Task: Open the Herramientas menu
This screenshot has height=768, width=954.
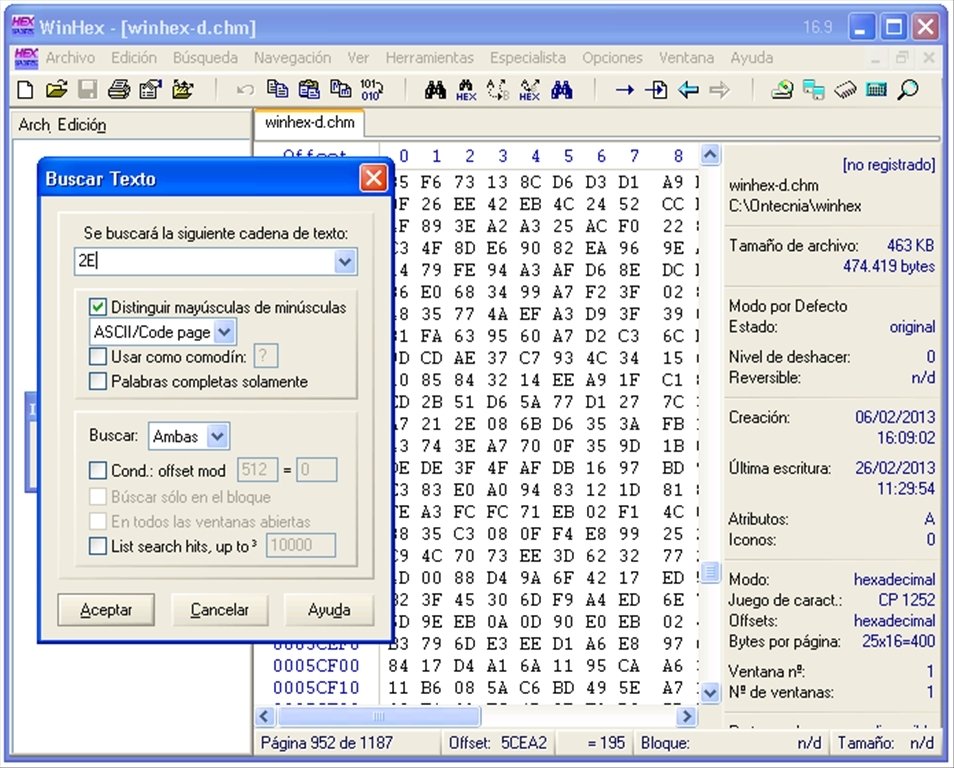Action: point(430,57)
